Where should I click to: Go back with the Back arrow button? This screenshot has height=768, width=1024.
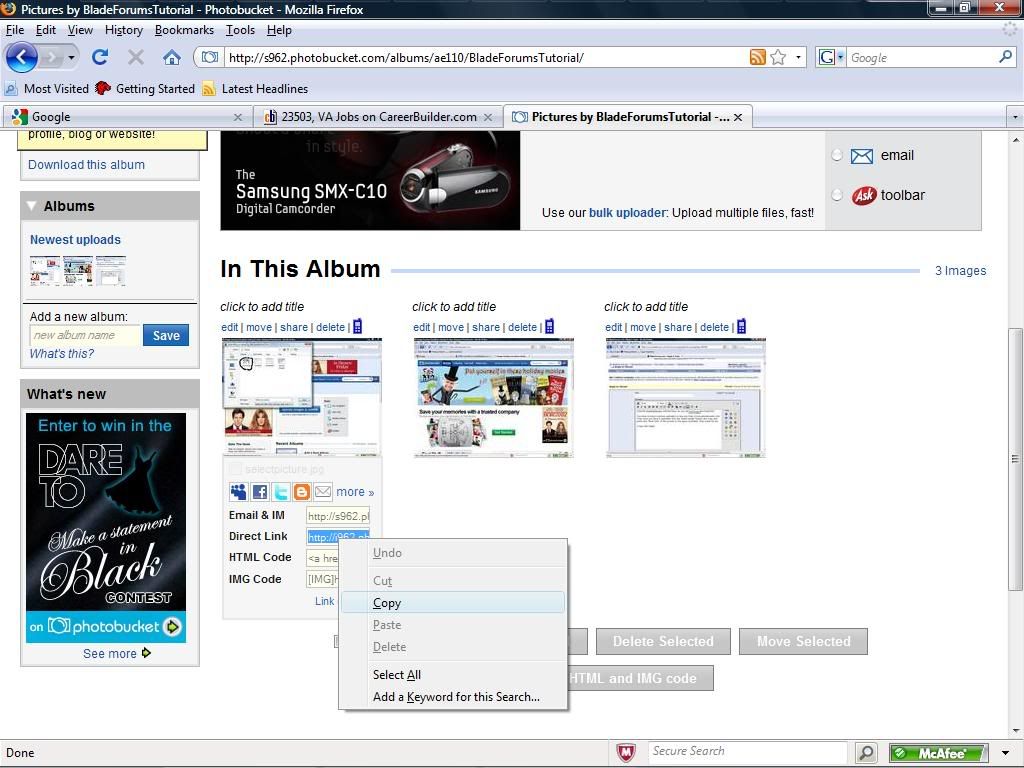[22, 57]
